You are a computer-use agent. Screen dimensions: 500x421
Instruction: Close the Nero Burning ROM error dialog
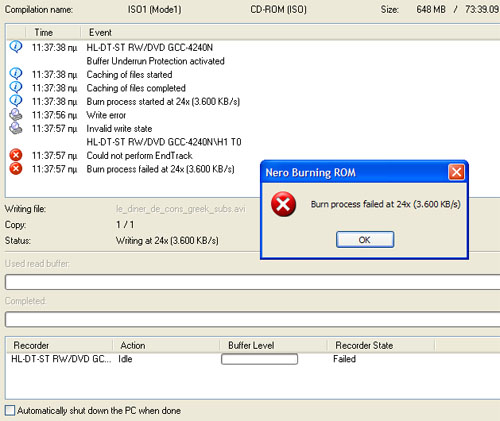[456, 172]
